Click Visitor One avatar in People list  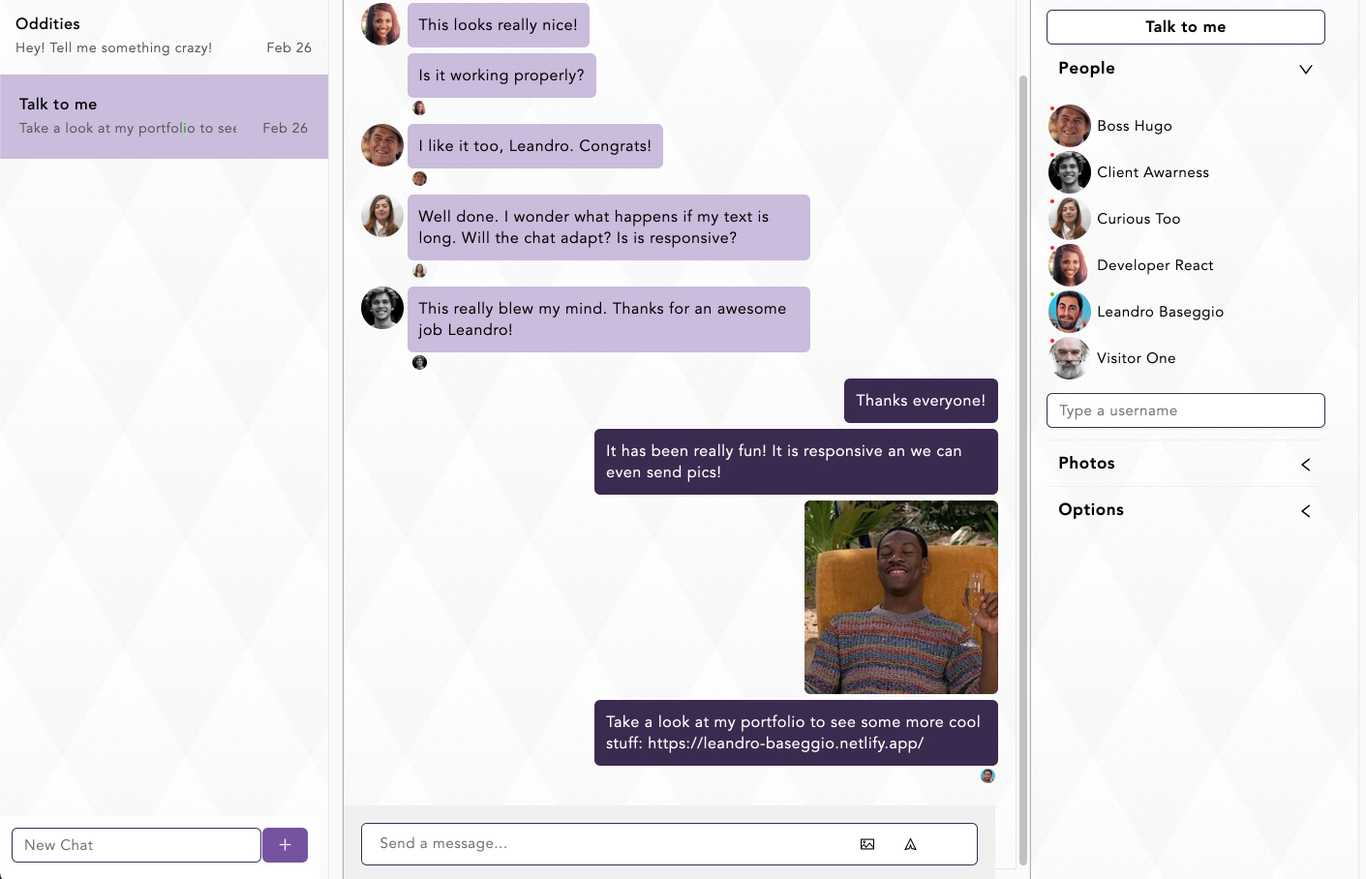click(x=1069, y=358)
